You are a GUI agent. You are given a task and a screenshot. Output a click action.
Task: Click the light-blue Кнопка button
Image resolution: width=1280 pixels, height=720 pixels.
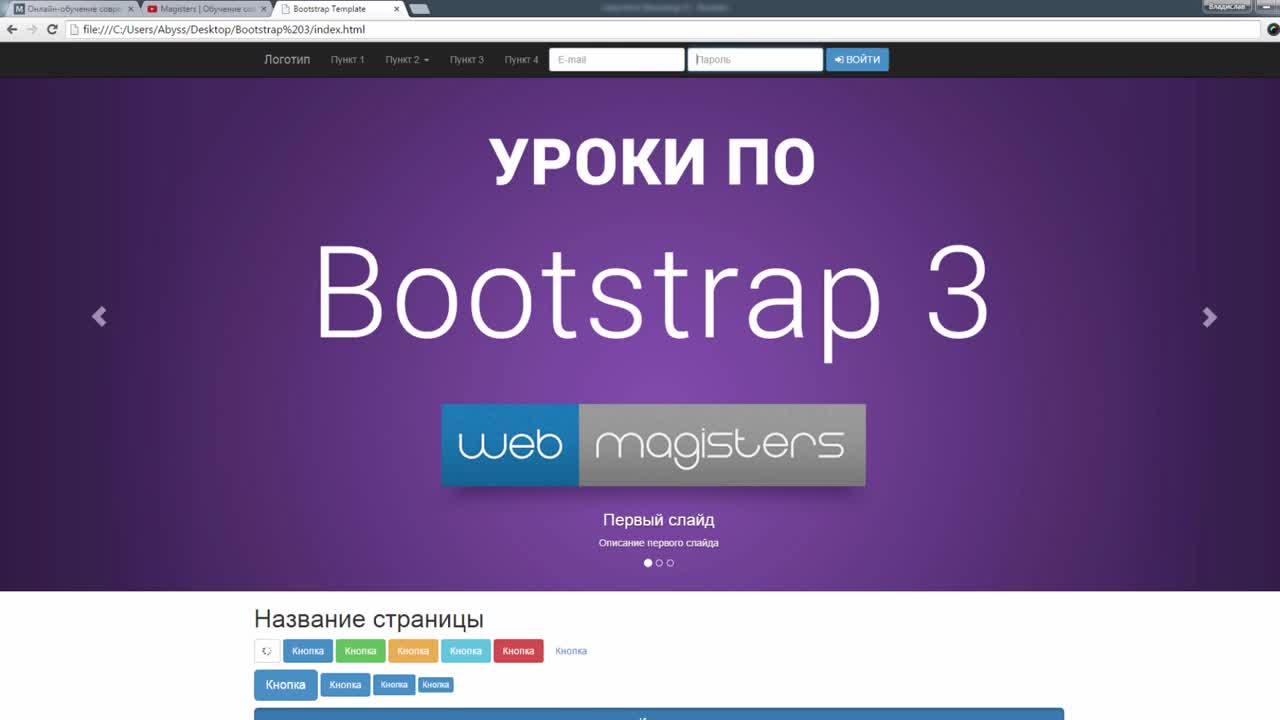[x=466, y=651]
